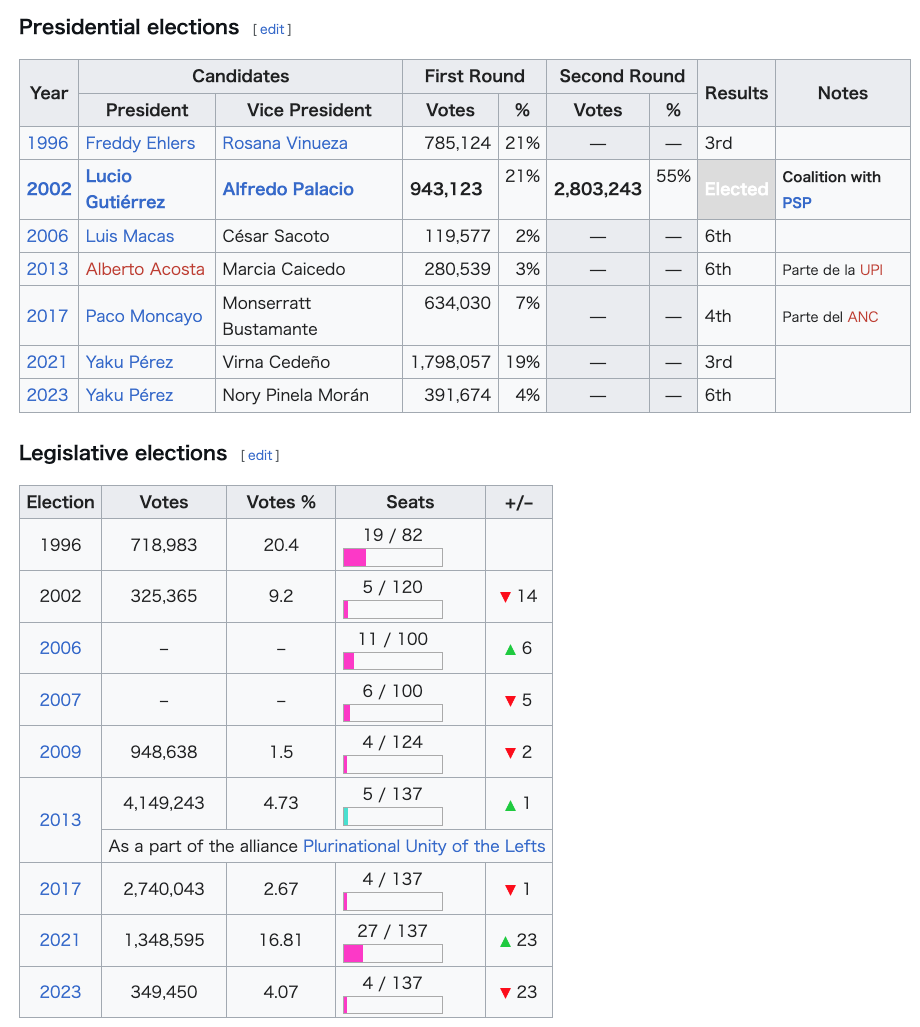Click the 19 / 82 seats bar
Screen dimensions: 920x1027
click(x=392, y=557)
